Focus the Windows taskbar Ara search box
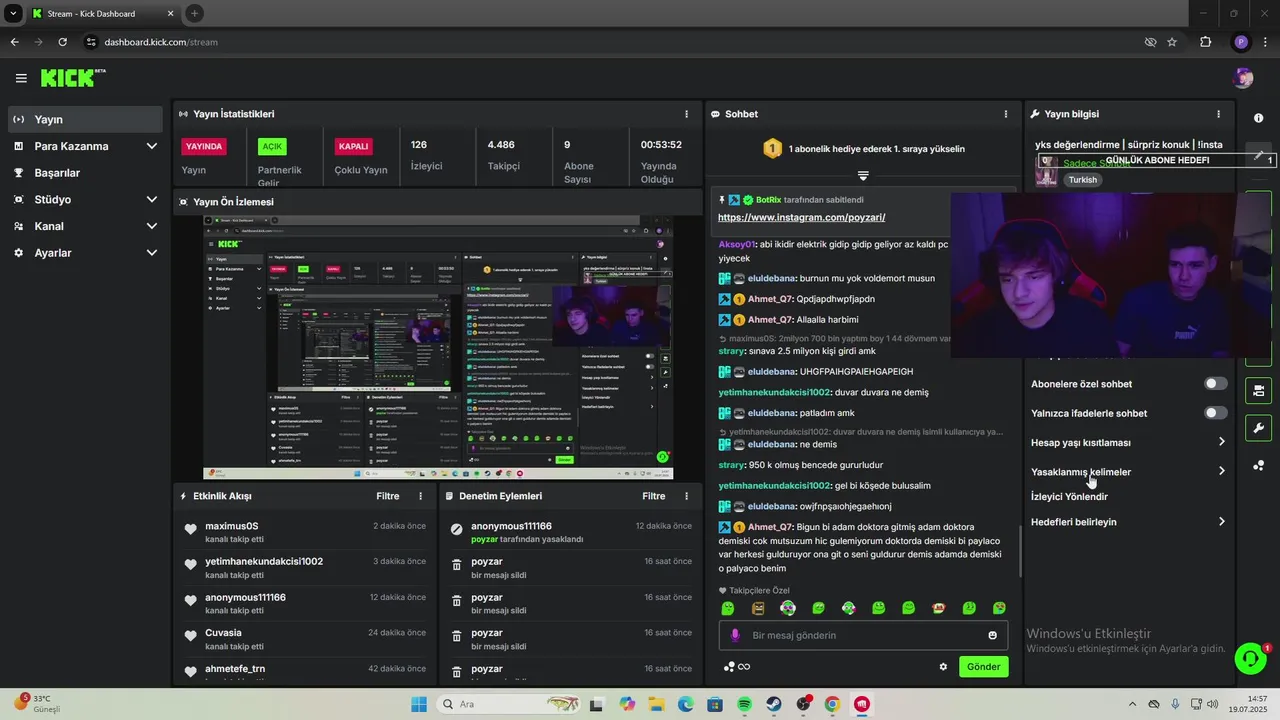Viewport: 1280px width, 720px height. 510,704
